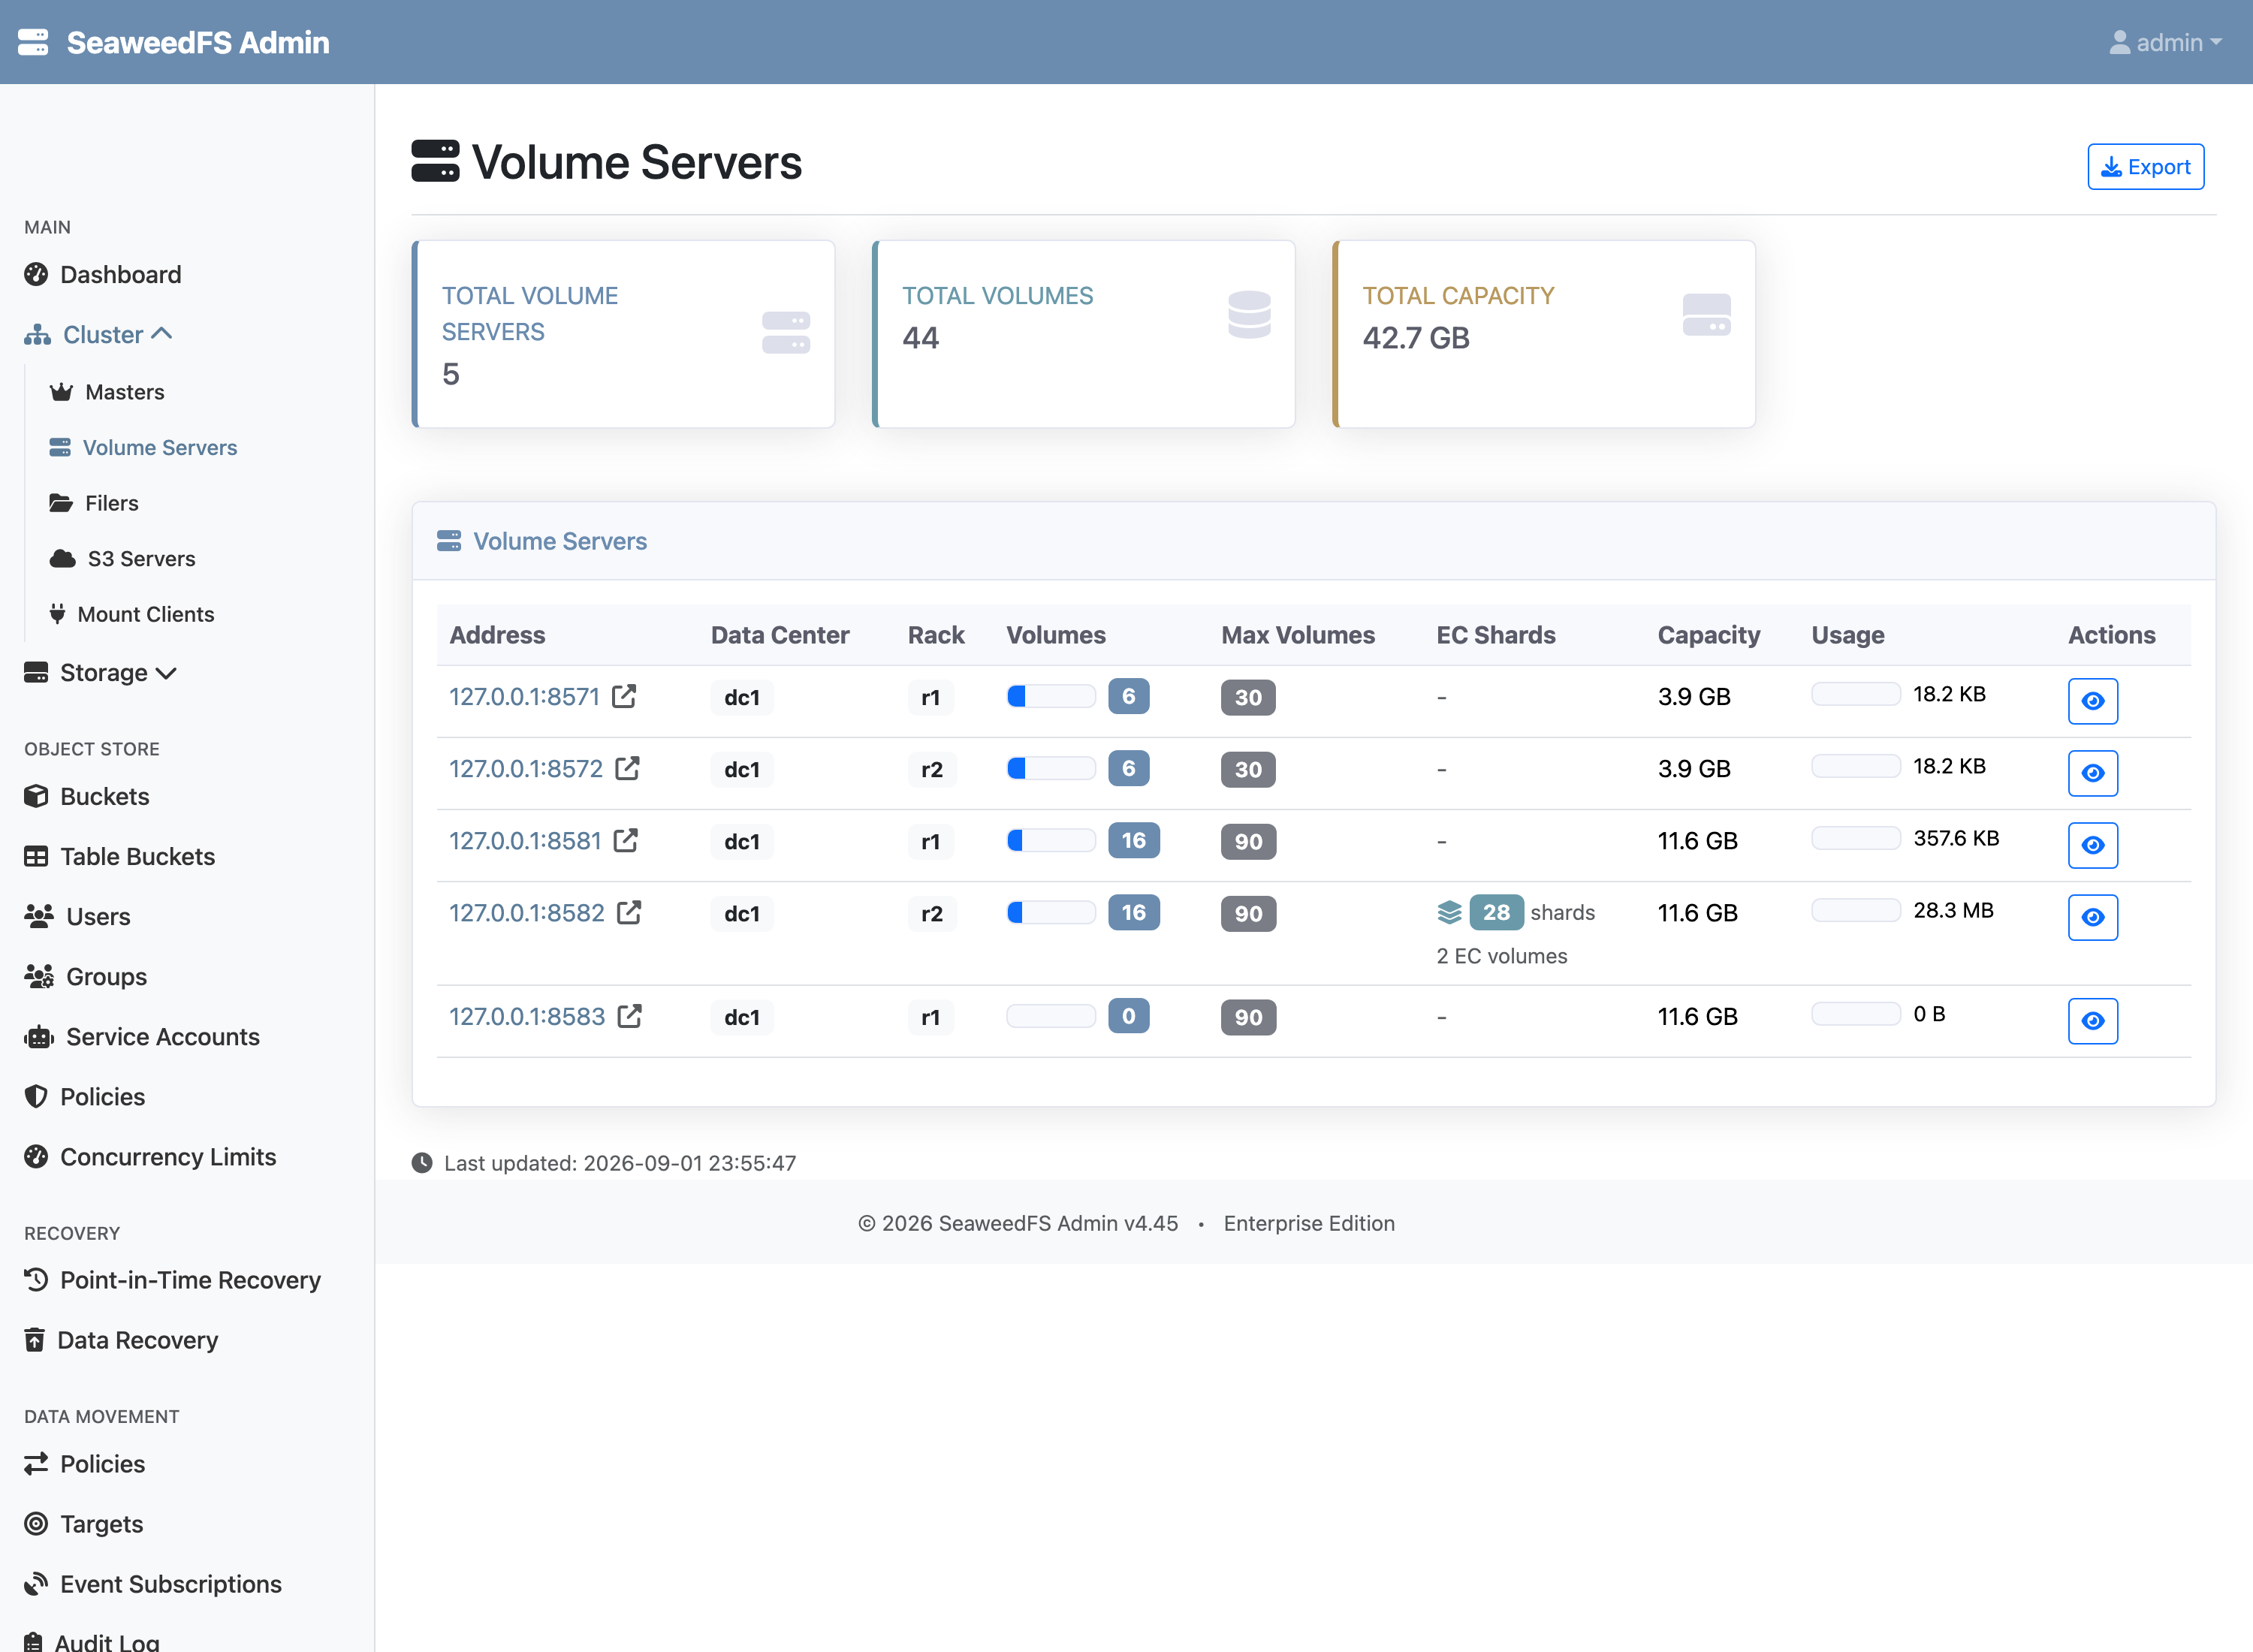The image size is (2253, 1652).
Task: Click the Masters crown icon
Action: [61, 392]
